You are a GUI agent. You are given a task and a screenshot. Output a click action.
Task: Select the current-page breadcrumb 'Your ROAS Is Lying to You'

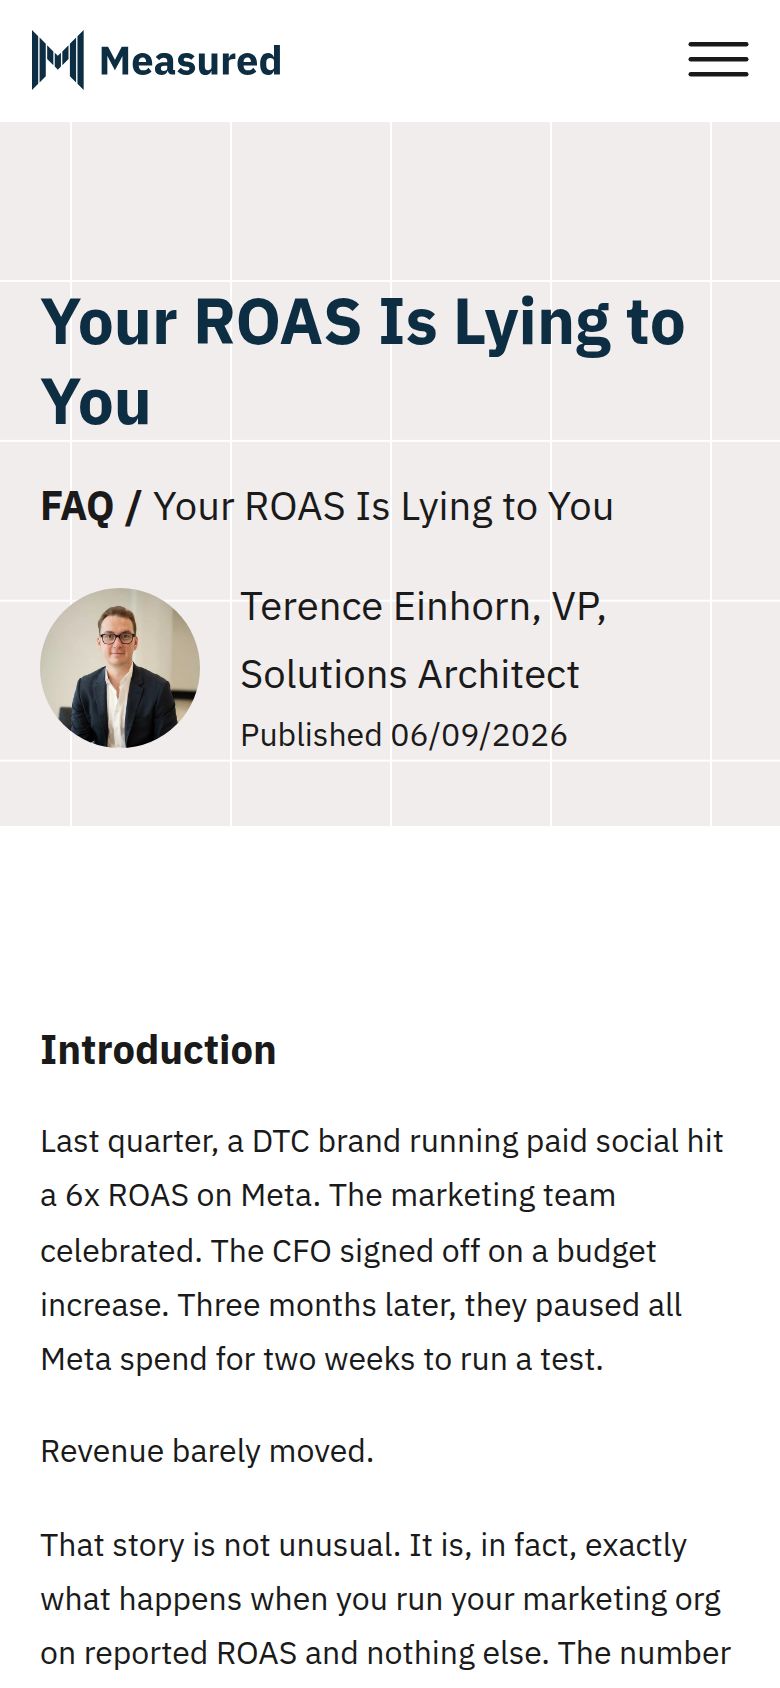pyautogui.click(x=383, y=507)
